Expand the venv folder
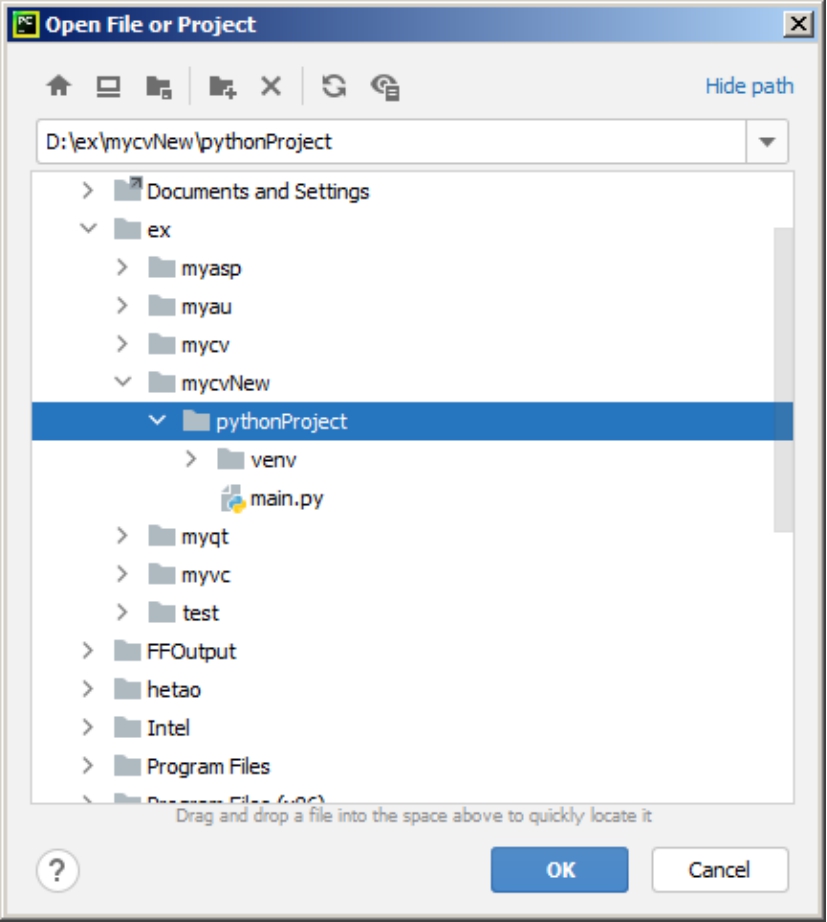The height and width of the screenshot is (922, 827). point(192,460)
